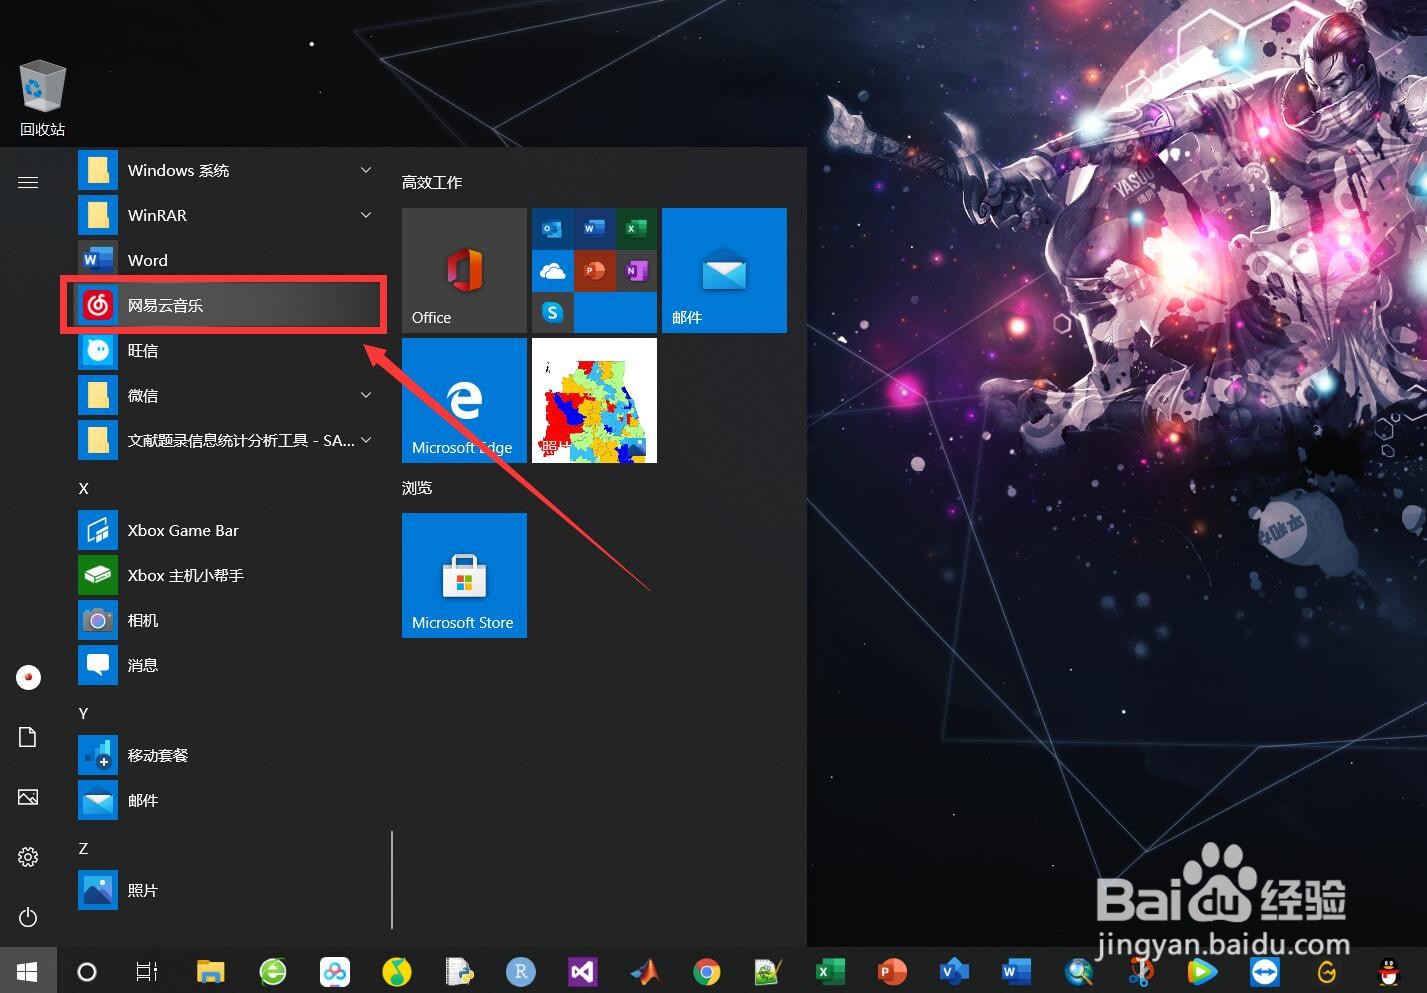Open the 旺信 app entry

pyautogui.click(x=224, y=350)
